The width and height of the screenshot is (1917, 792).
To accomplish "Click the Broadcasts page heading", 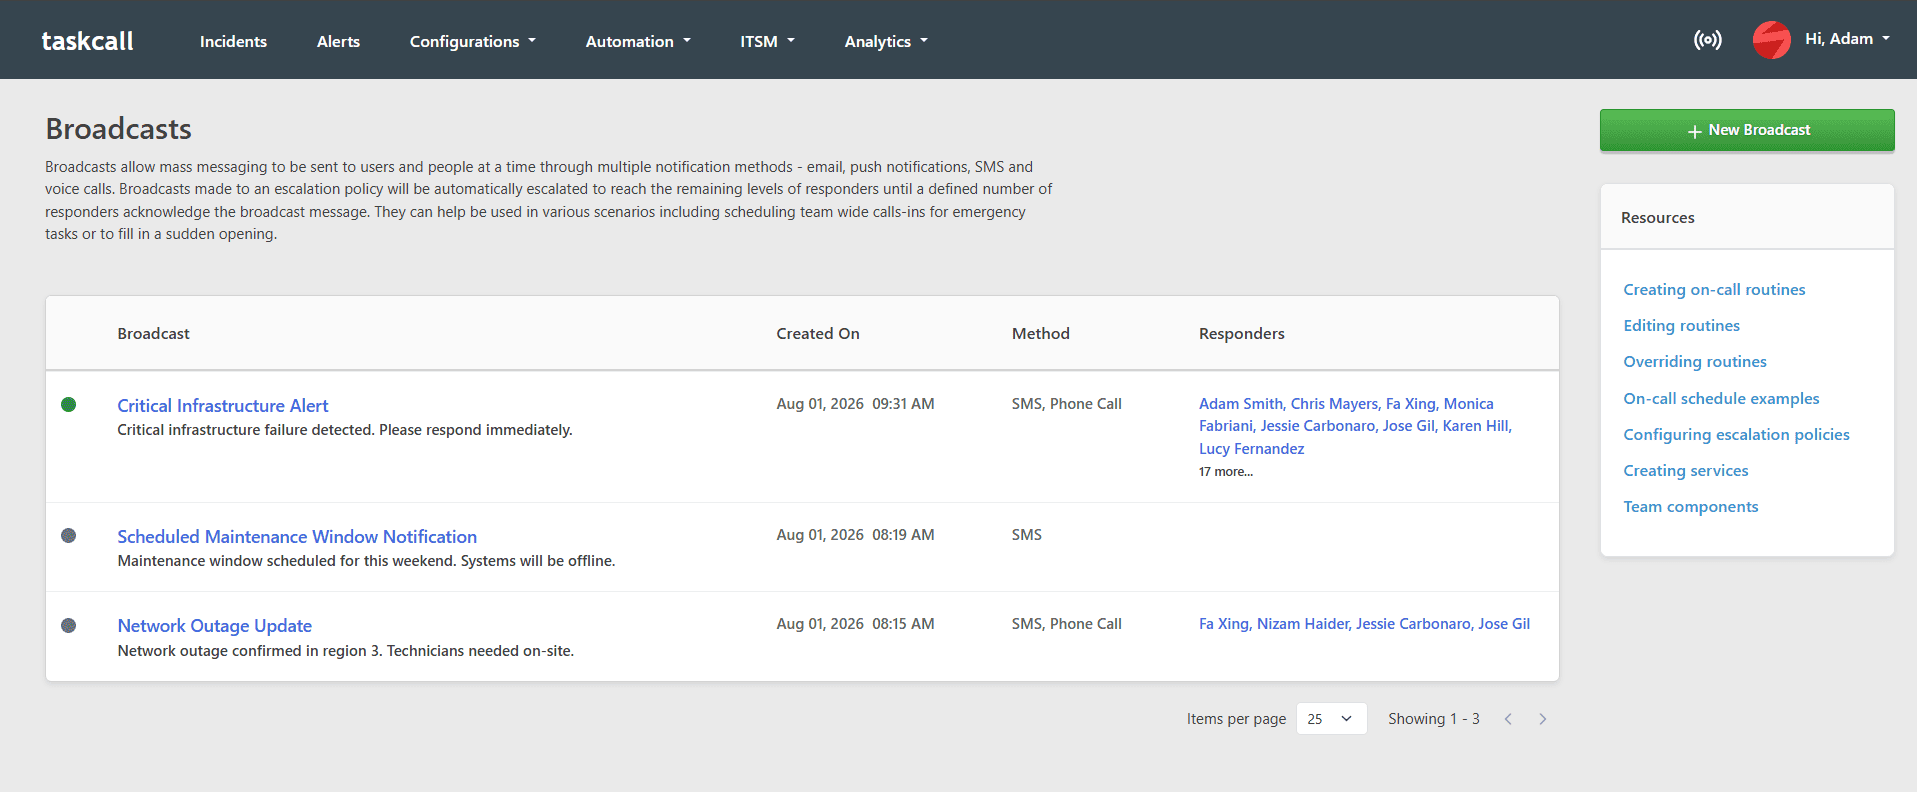I will point(118,129).
